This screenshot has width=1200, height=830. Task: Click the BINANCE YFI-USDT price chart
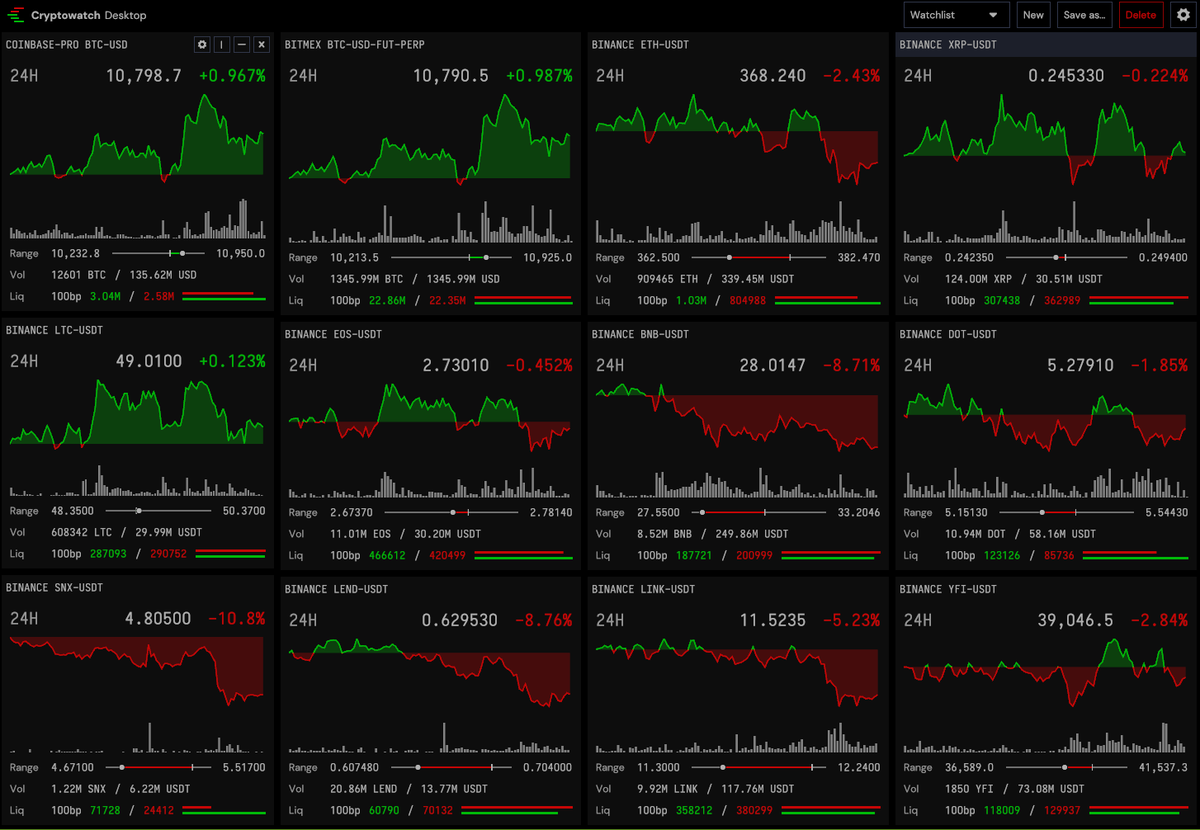1045,671
